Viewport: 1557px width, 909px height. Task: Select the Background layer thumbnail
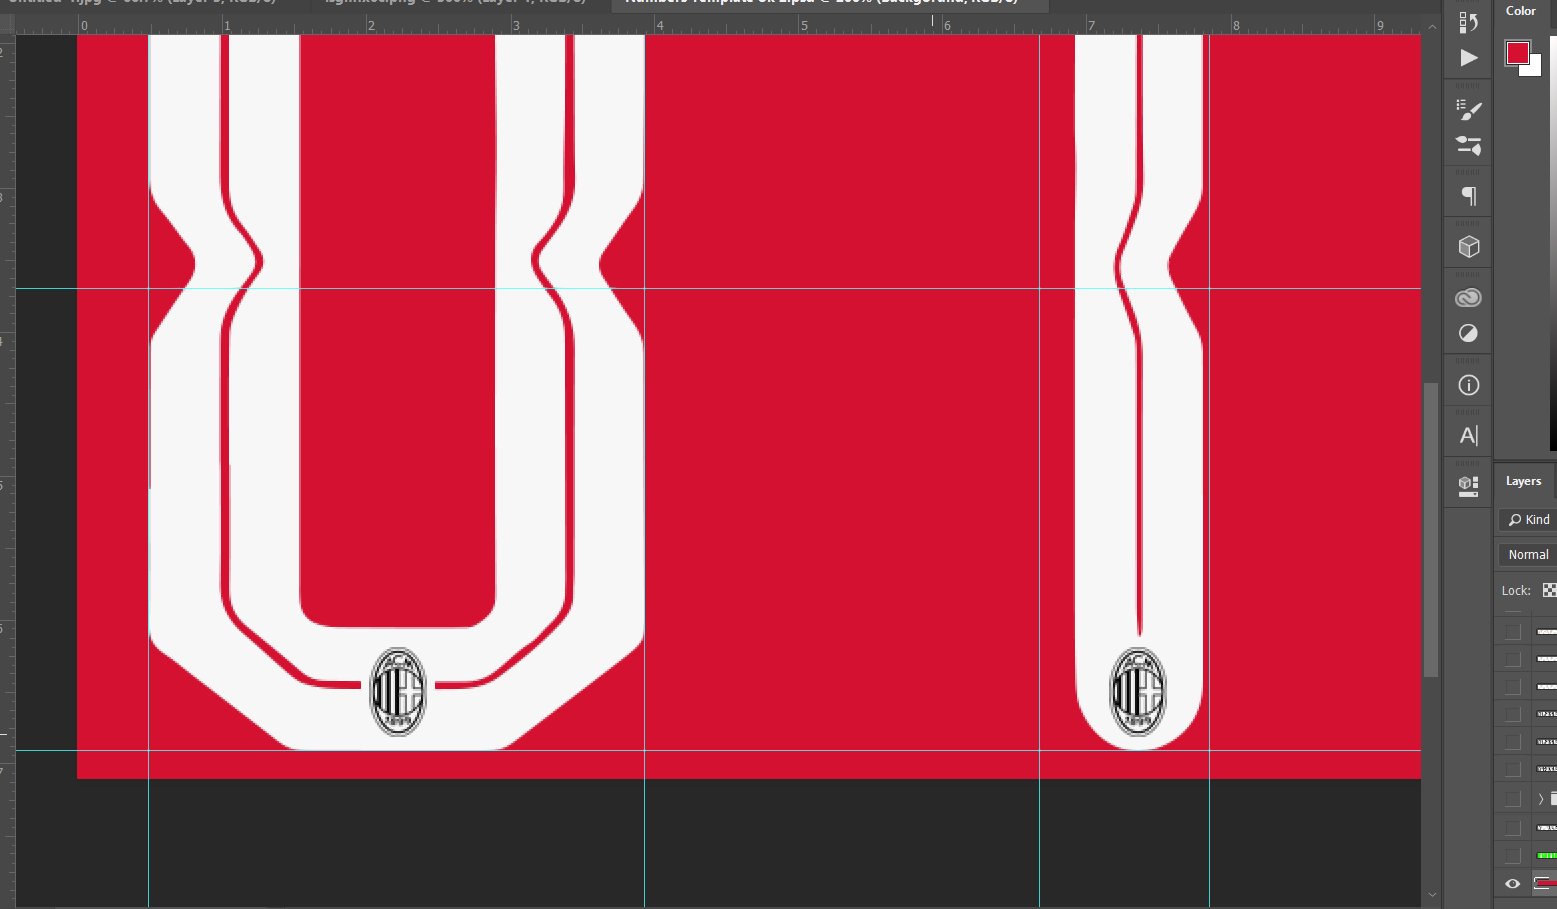[x=1546, y=884]
